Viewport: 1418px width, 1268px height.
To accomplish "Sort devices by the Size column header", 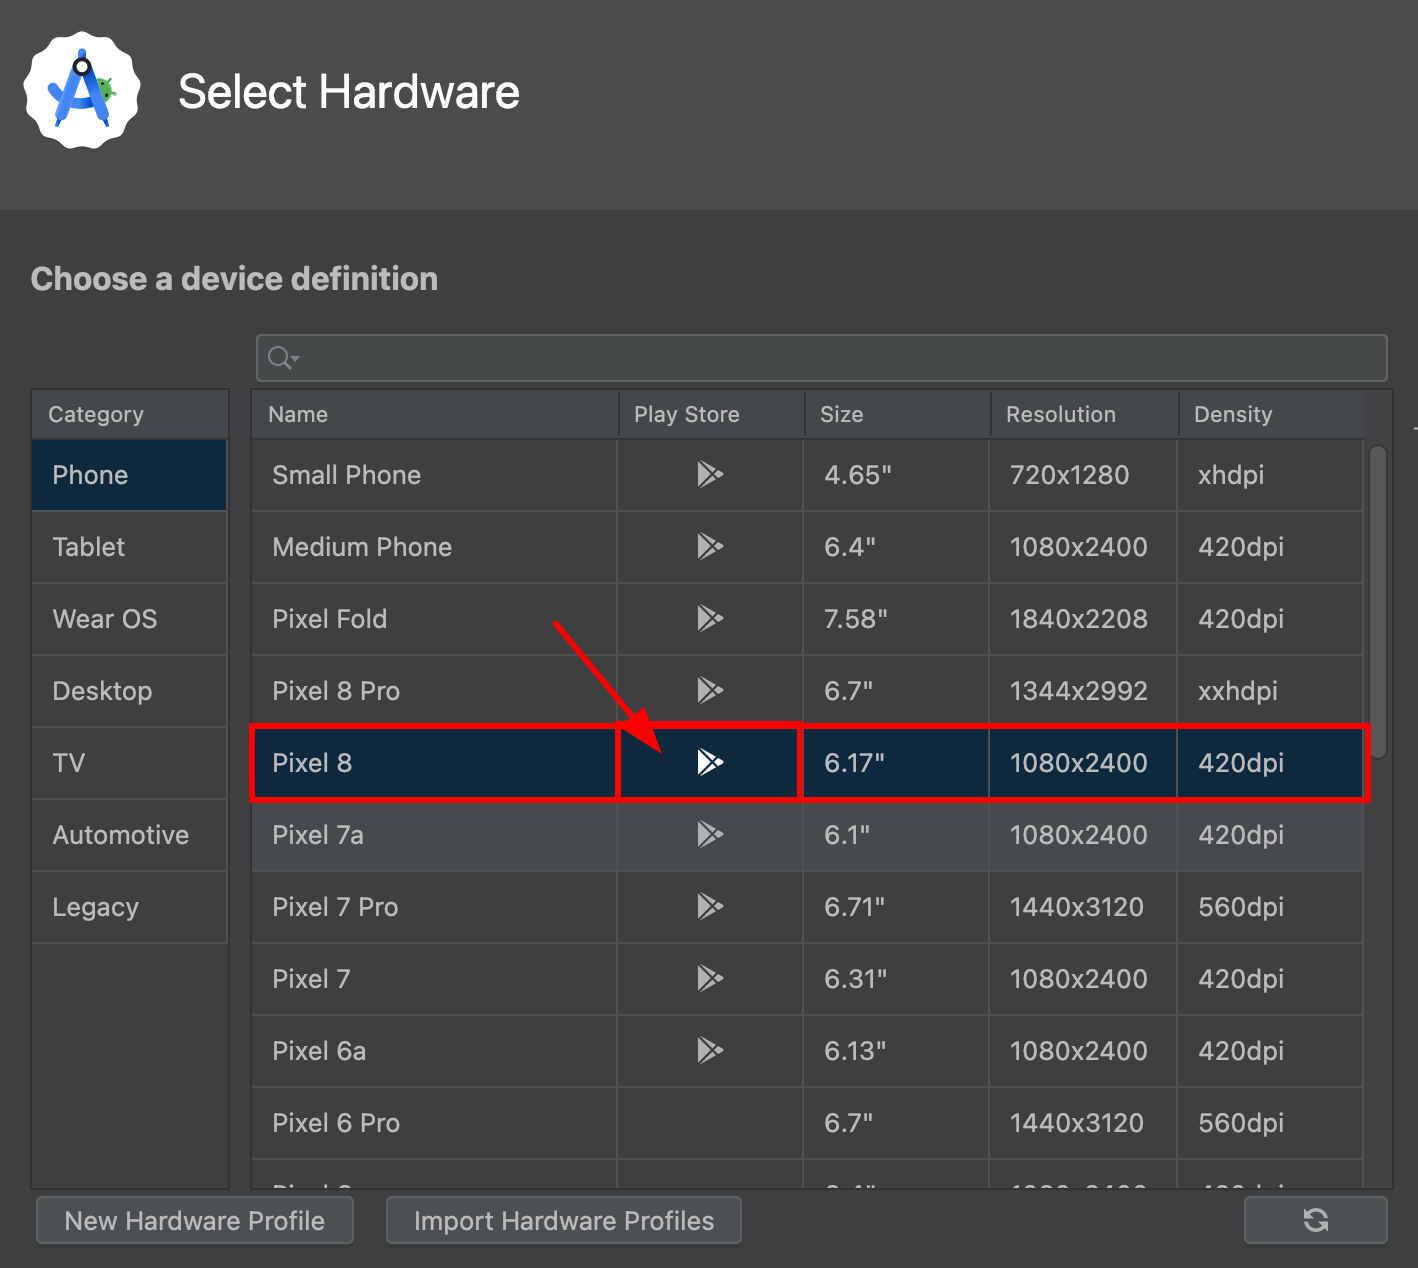I will pos(841,413).
